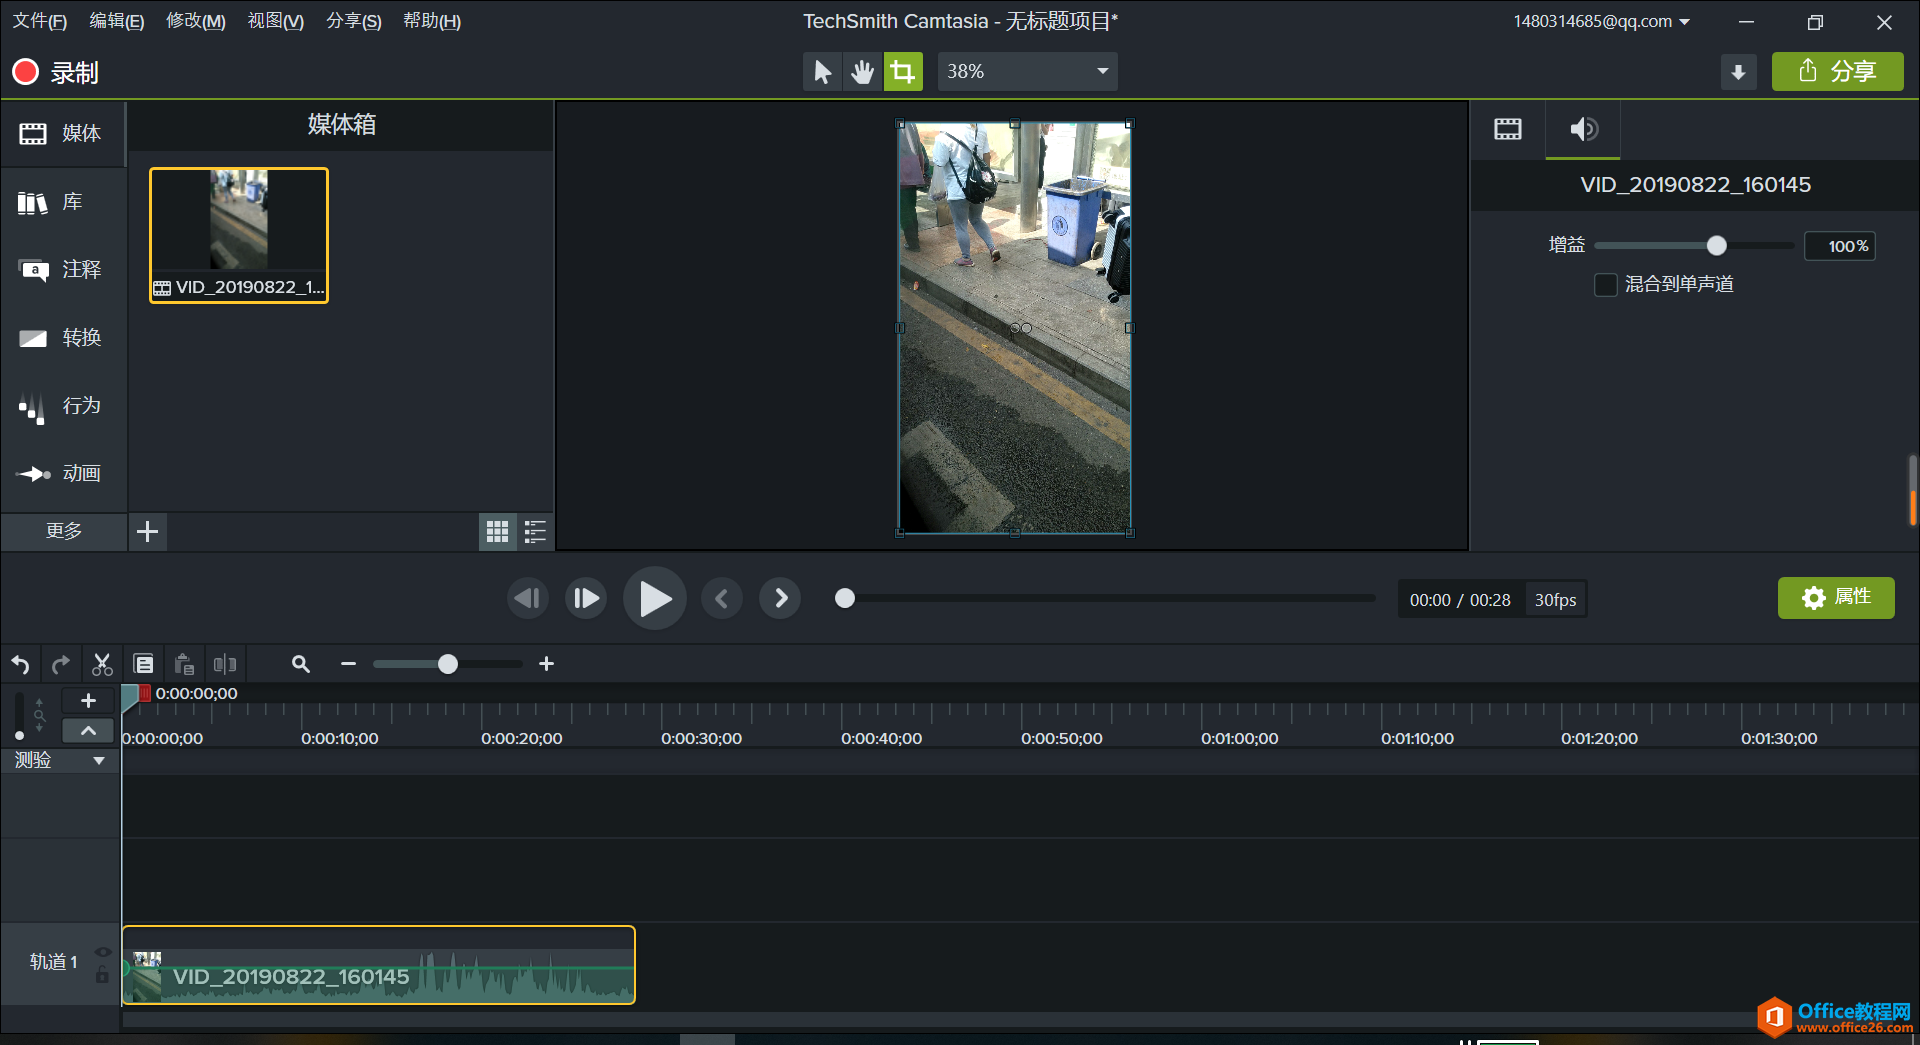This screenshot has height=1045, width=1920.
Task: Switch media bin to list view
Action: (535, 531)
